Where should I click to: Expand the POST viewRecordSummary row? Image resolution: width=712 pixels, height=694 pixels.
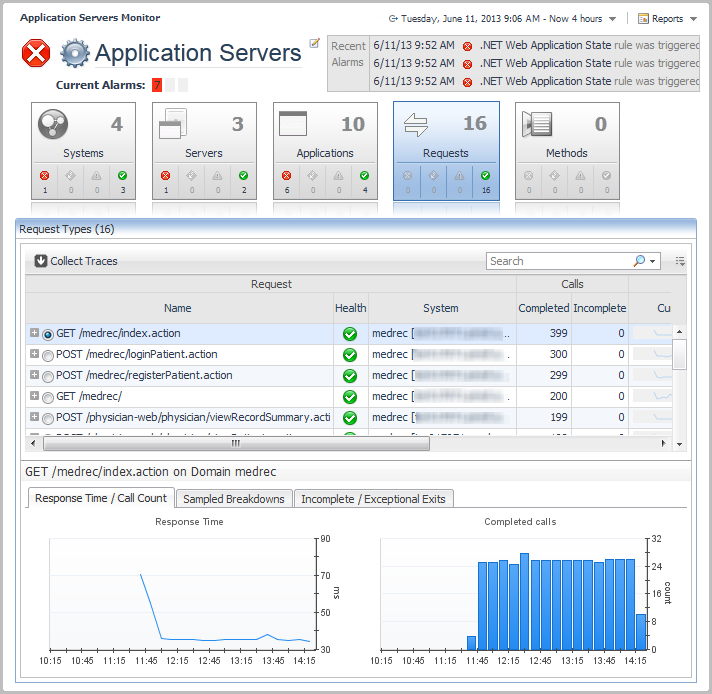click(34, 416)
